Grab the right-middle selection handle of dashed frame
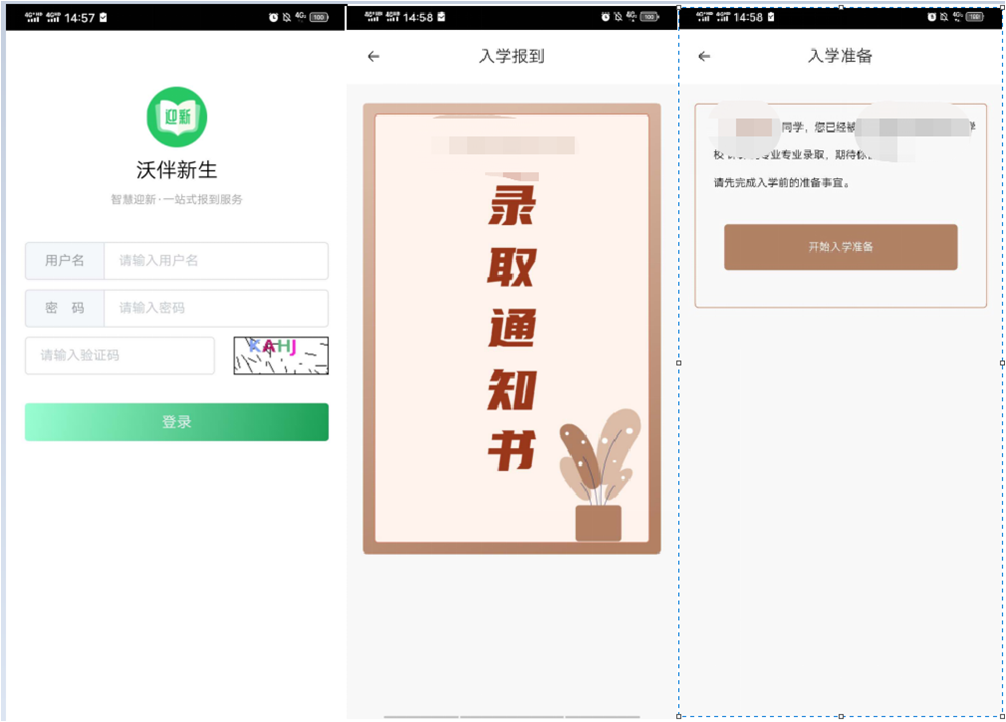This screenshot has height=722, width=1006. coord(1002,363)
